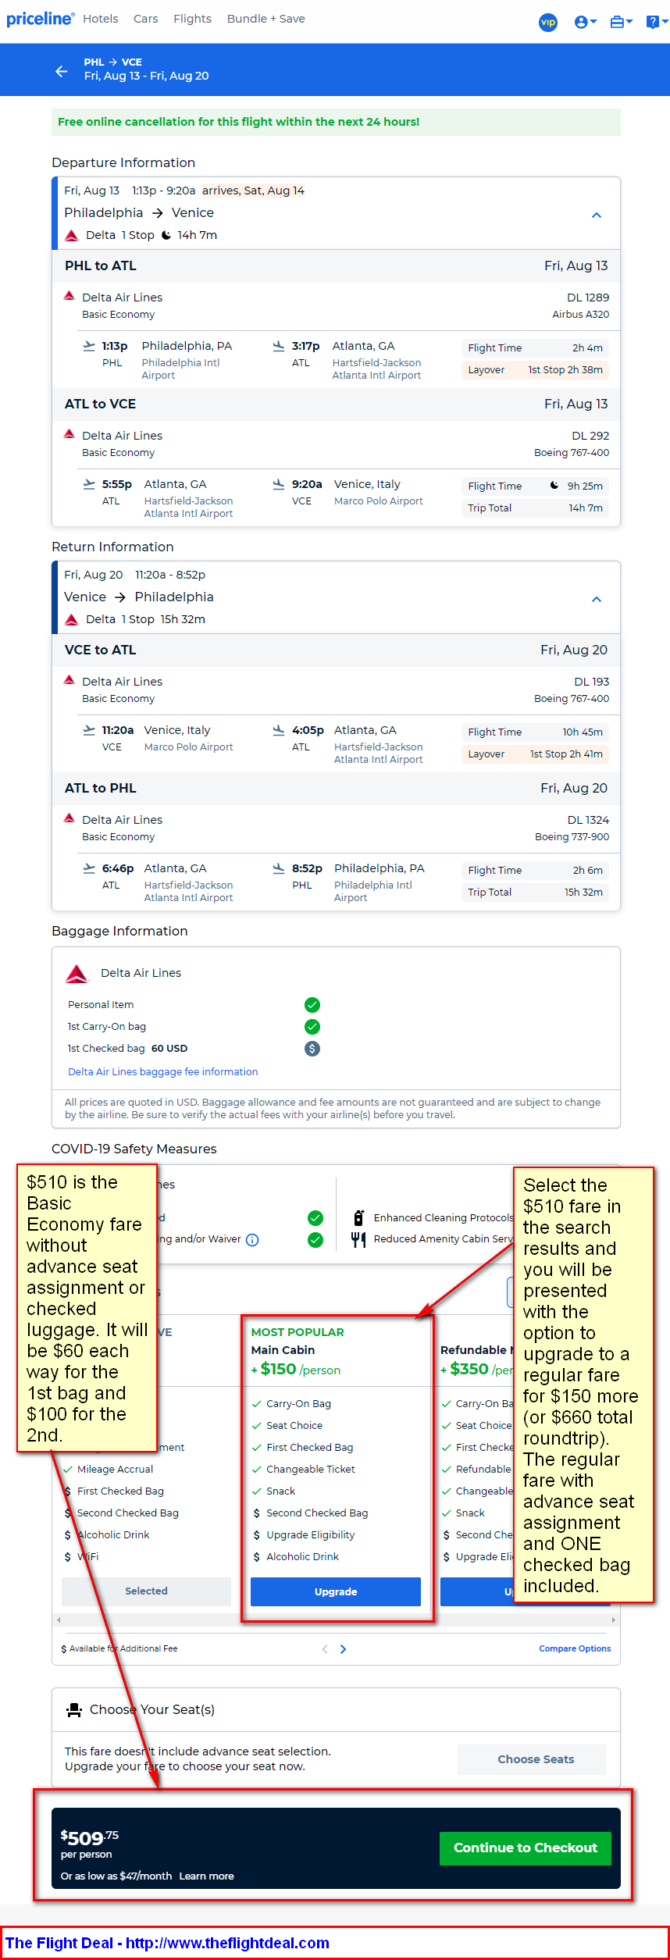Click the next arrow under fare options
The height and width of the screenshot is (1960, 670).
pyautogui.click(x=343, y=1649)
